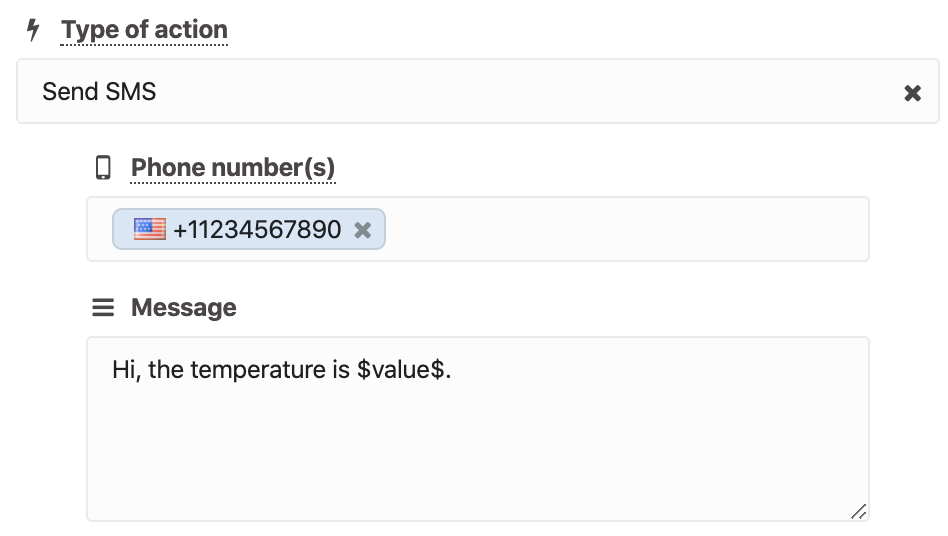The width and height of the screenshot is (948, 536).
Task: Click the message box resize handle
Action: [x=859, y=512]
